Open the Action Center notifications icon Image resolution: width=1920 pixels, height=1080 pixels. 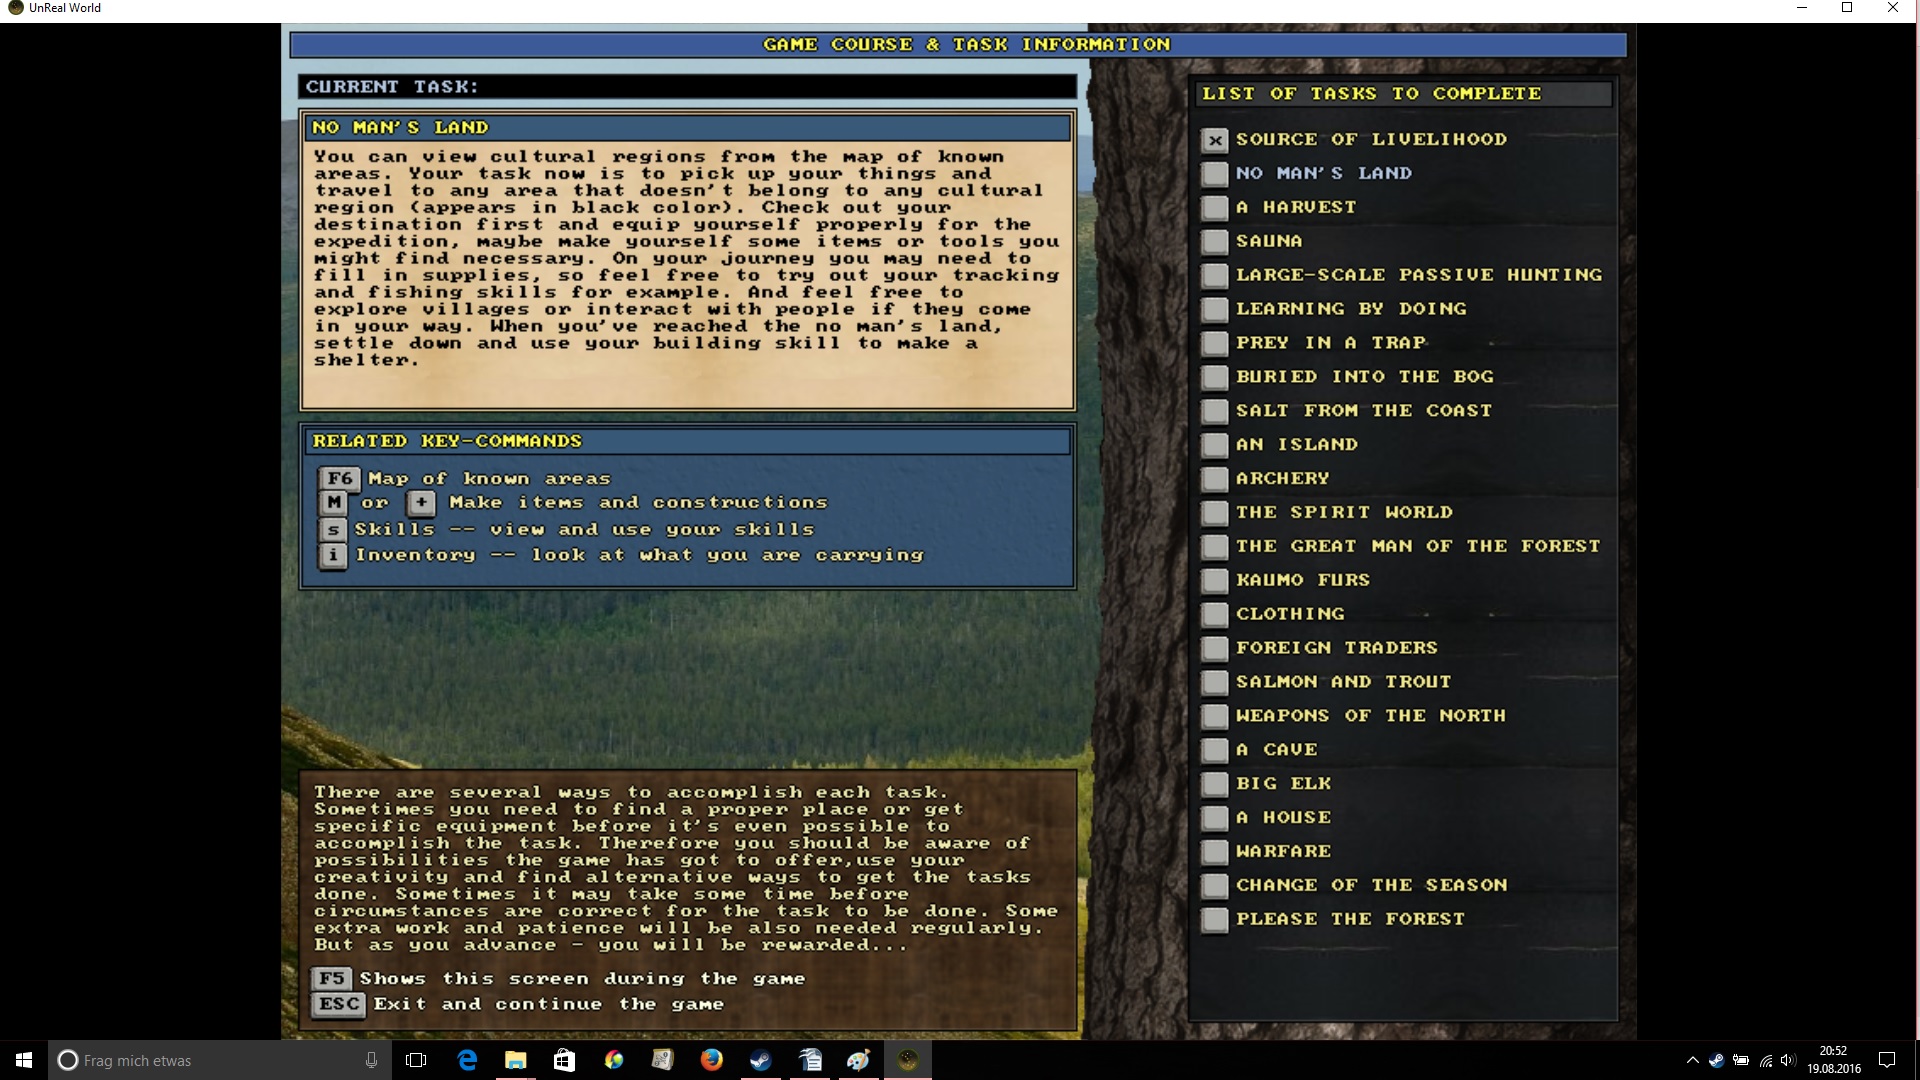pos(1887,1060)
